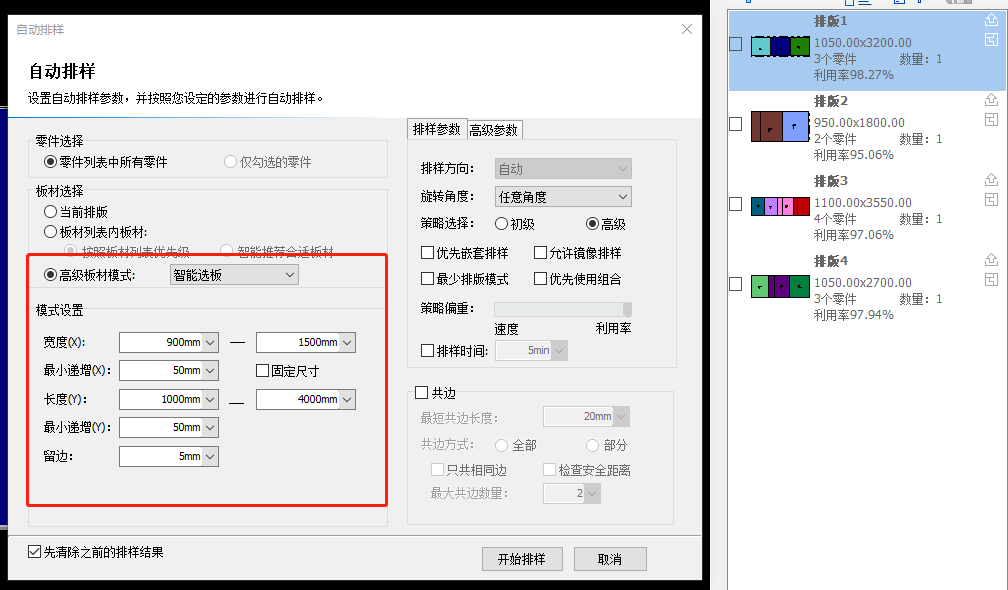Click the export icon for 排版4

(991, 260)
